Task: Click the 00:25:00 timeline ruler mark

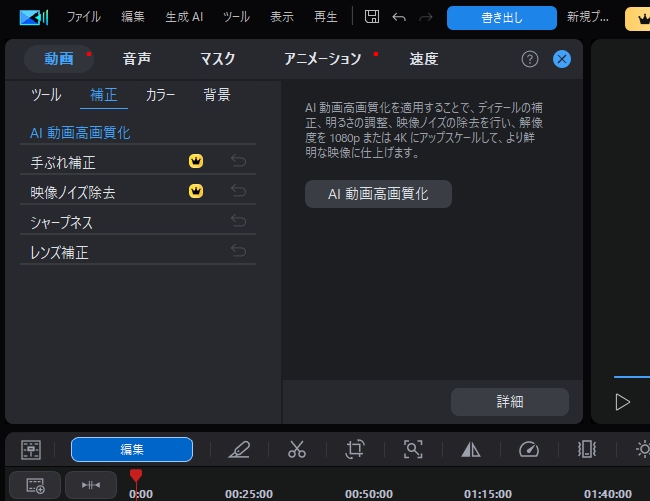Action: tap(249, 494)
